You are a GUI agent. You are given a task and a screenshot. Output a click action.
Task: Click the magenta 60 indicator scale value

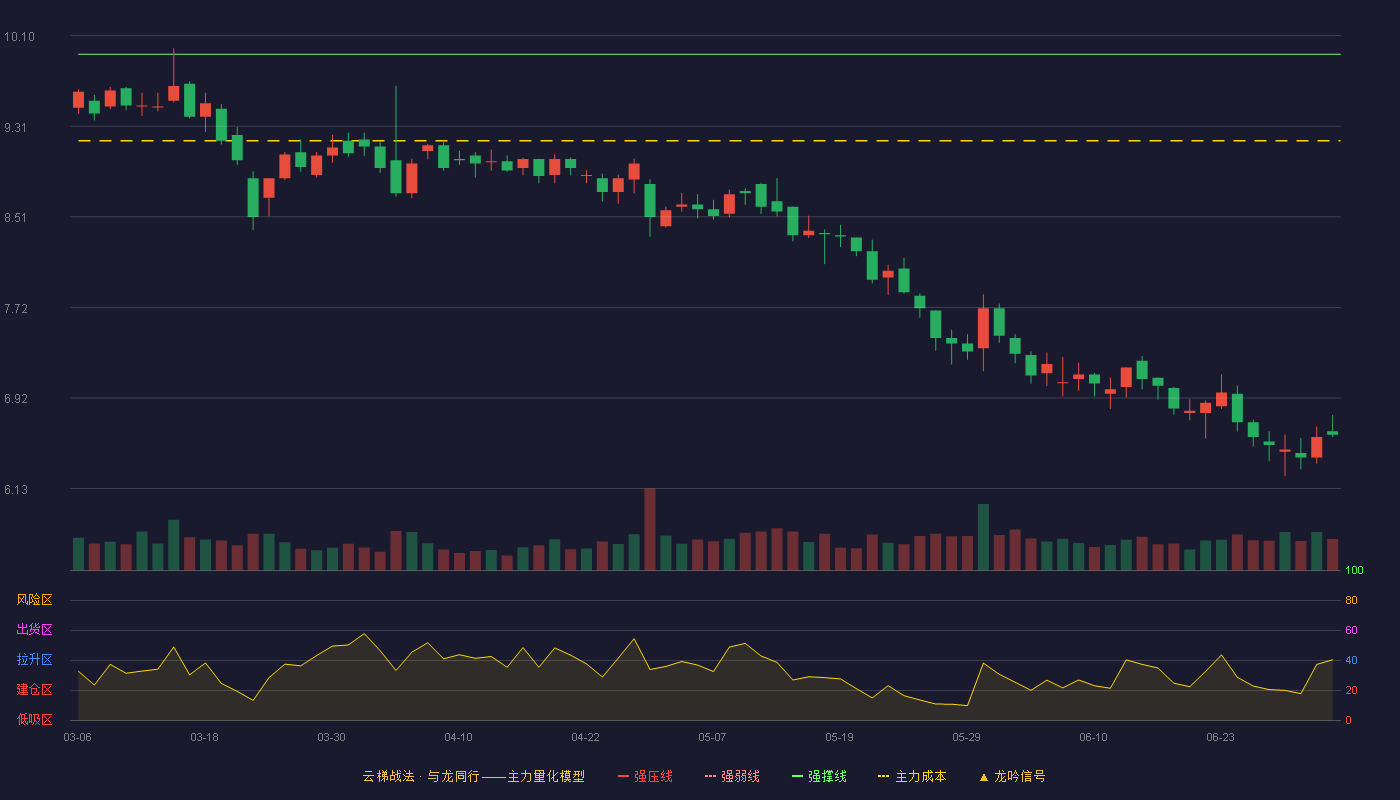(1351, 630)
